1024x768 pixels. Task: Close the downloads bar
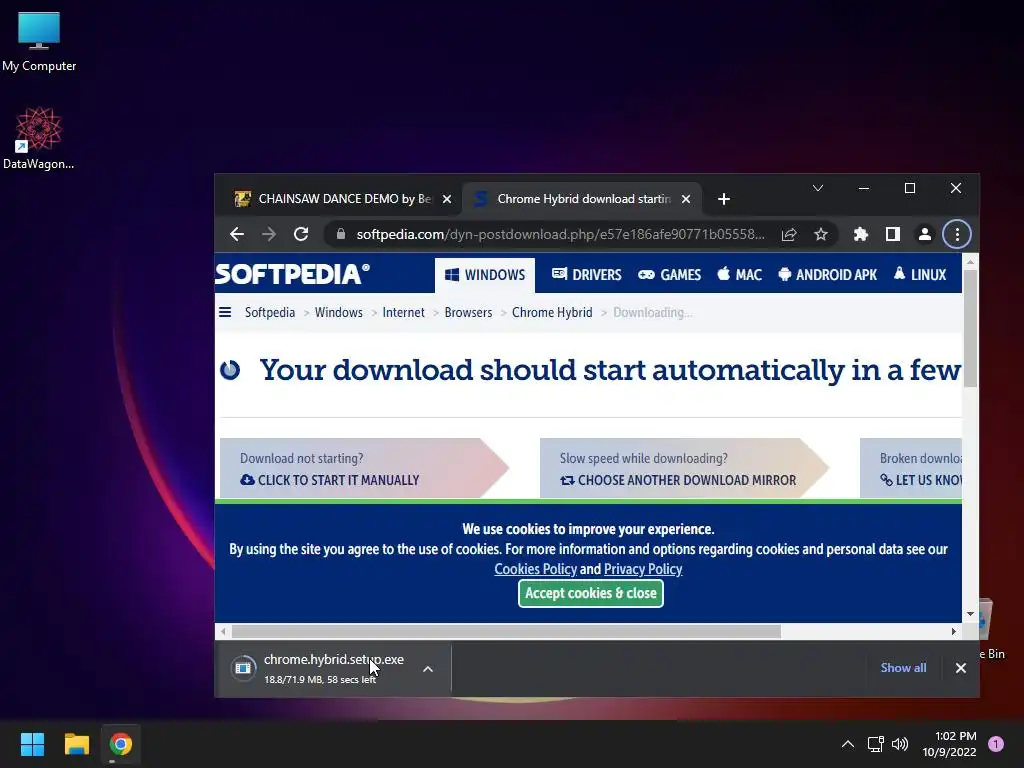click(x=961, y=668)
